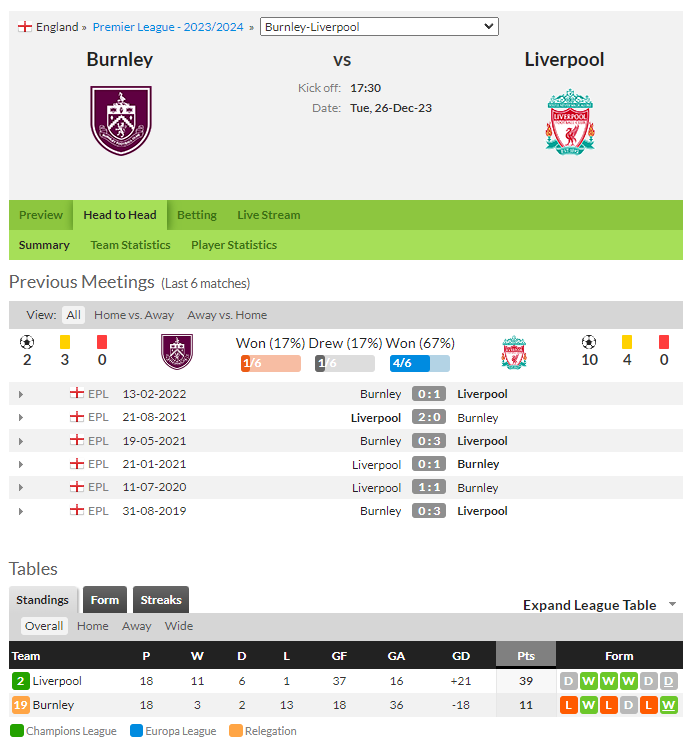Expand League Table arrow
Screen dimensions: 689x756
point(673,604)
